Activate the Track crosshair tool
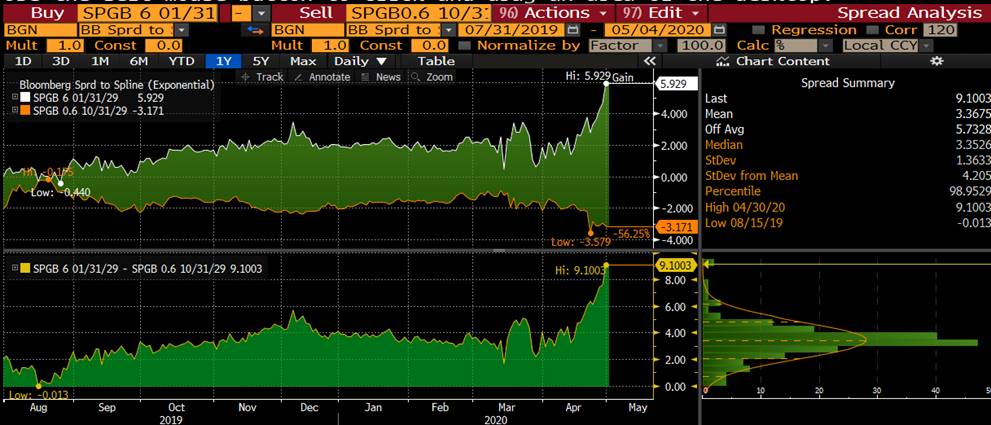The width and height of the screenshot is (991, 425). point(262,77)
